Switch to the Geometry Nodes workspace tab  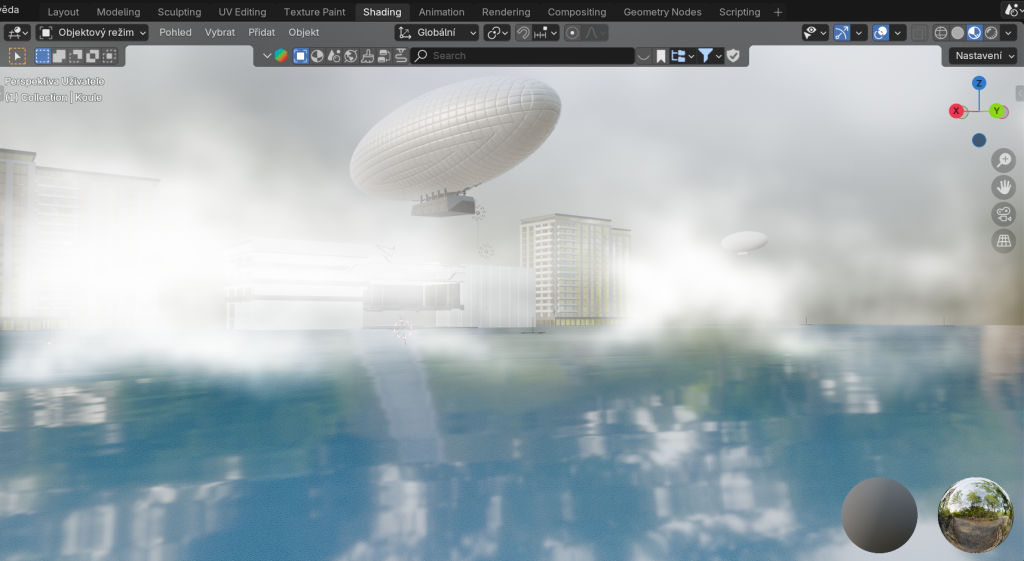tap(662, 12)
